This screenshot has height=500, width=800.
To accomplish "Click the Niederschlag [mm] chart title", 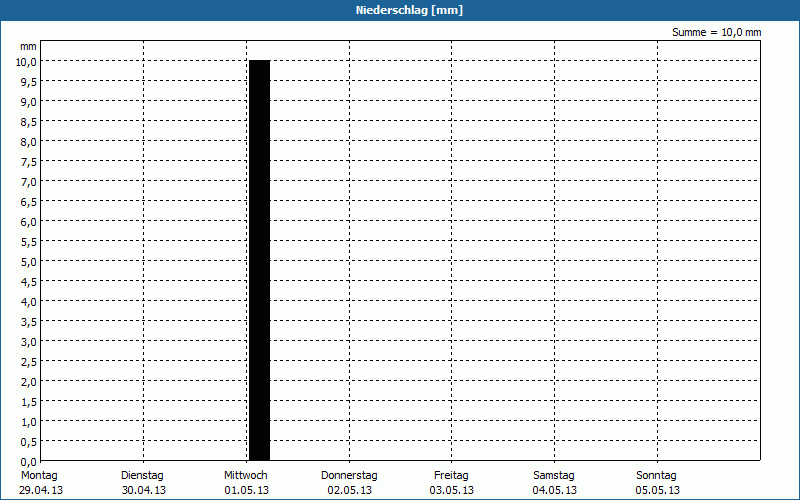I will [x=409, y=10].
